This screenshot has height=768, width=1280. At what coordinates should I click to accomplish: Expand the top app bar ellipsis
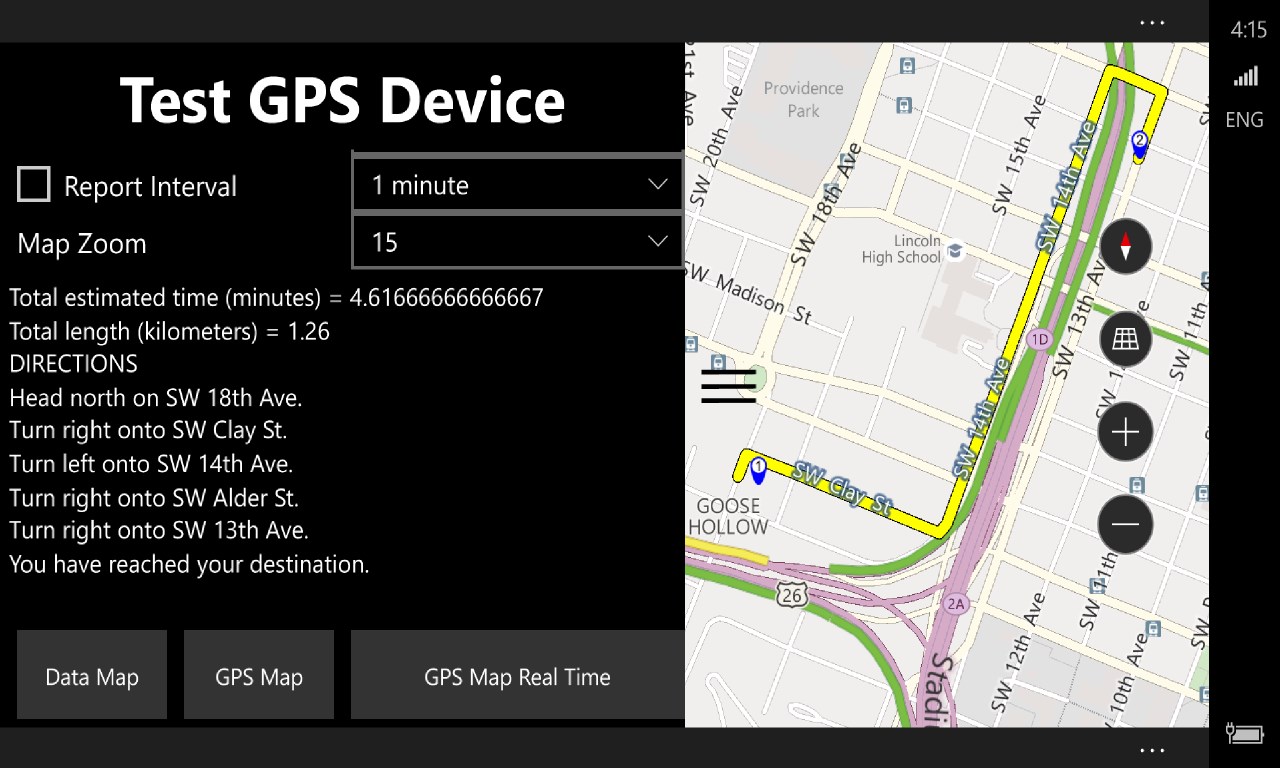pyautogui.click(x=1152, y=22)
